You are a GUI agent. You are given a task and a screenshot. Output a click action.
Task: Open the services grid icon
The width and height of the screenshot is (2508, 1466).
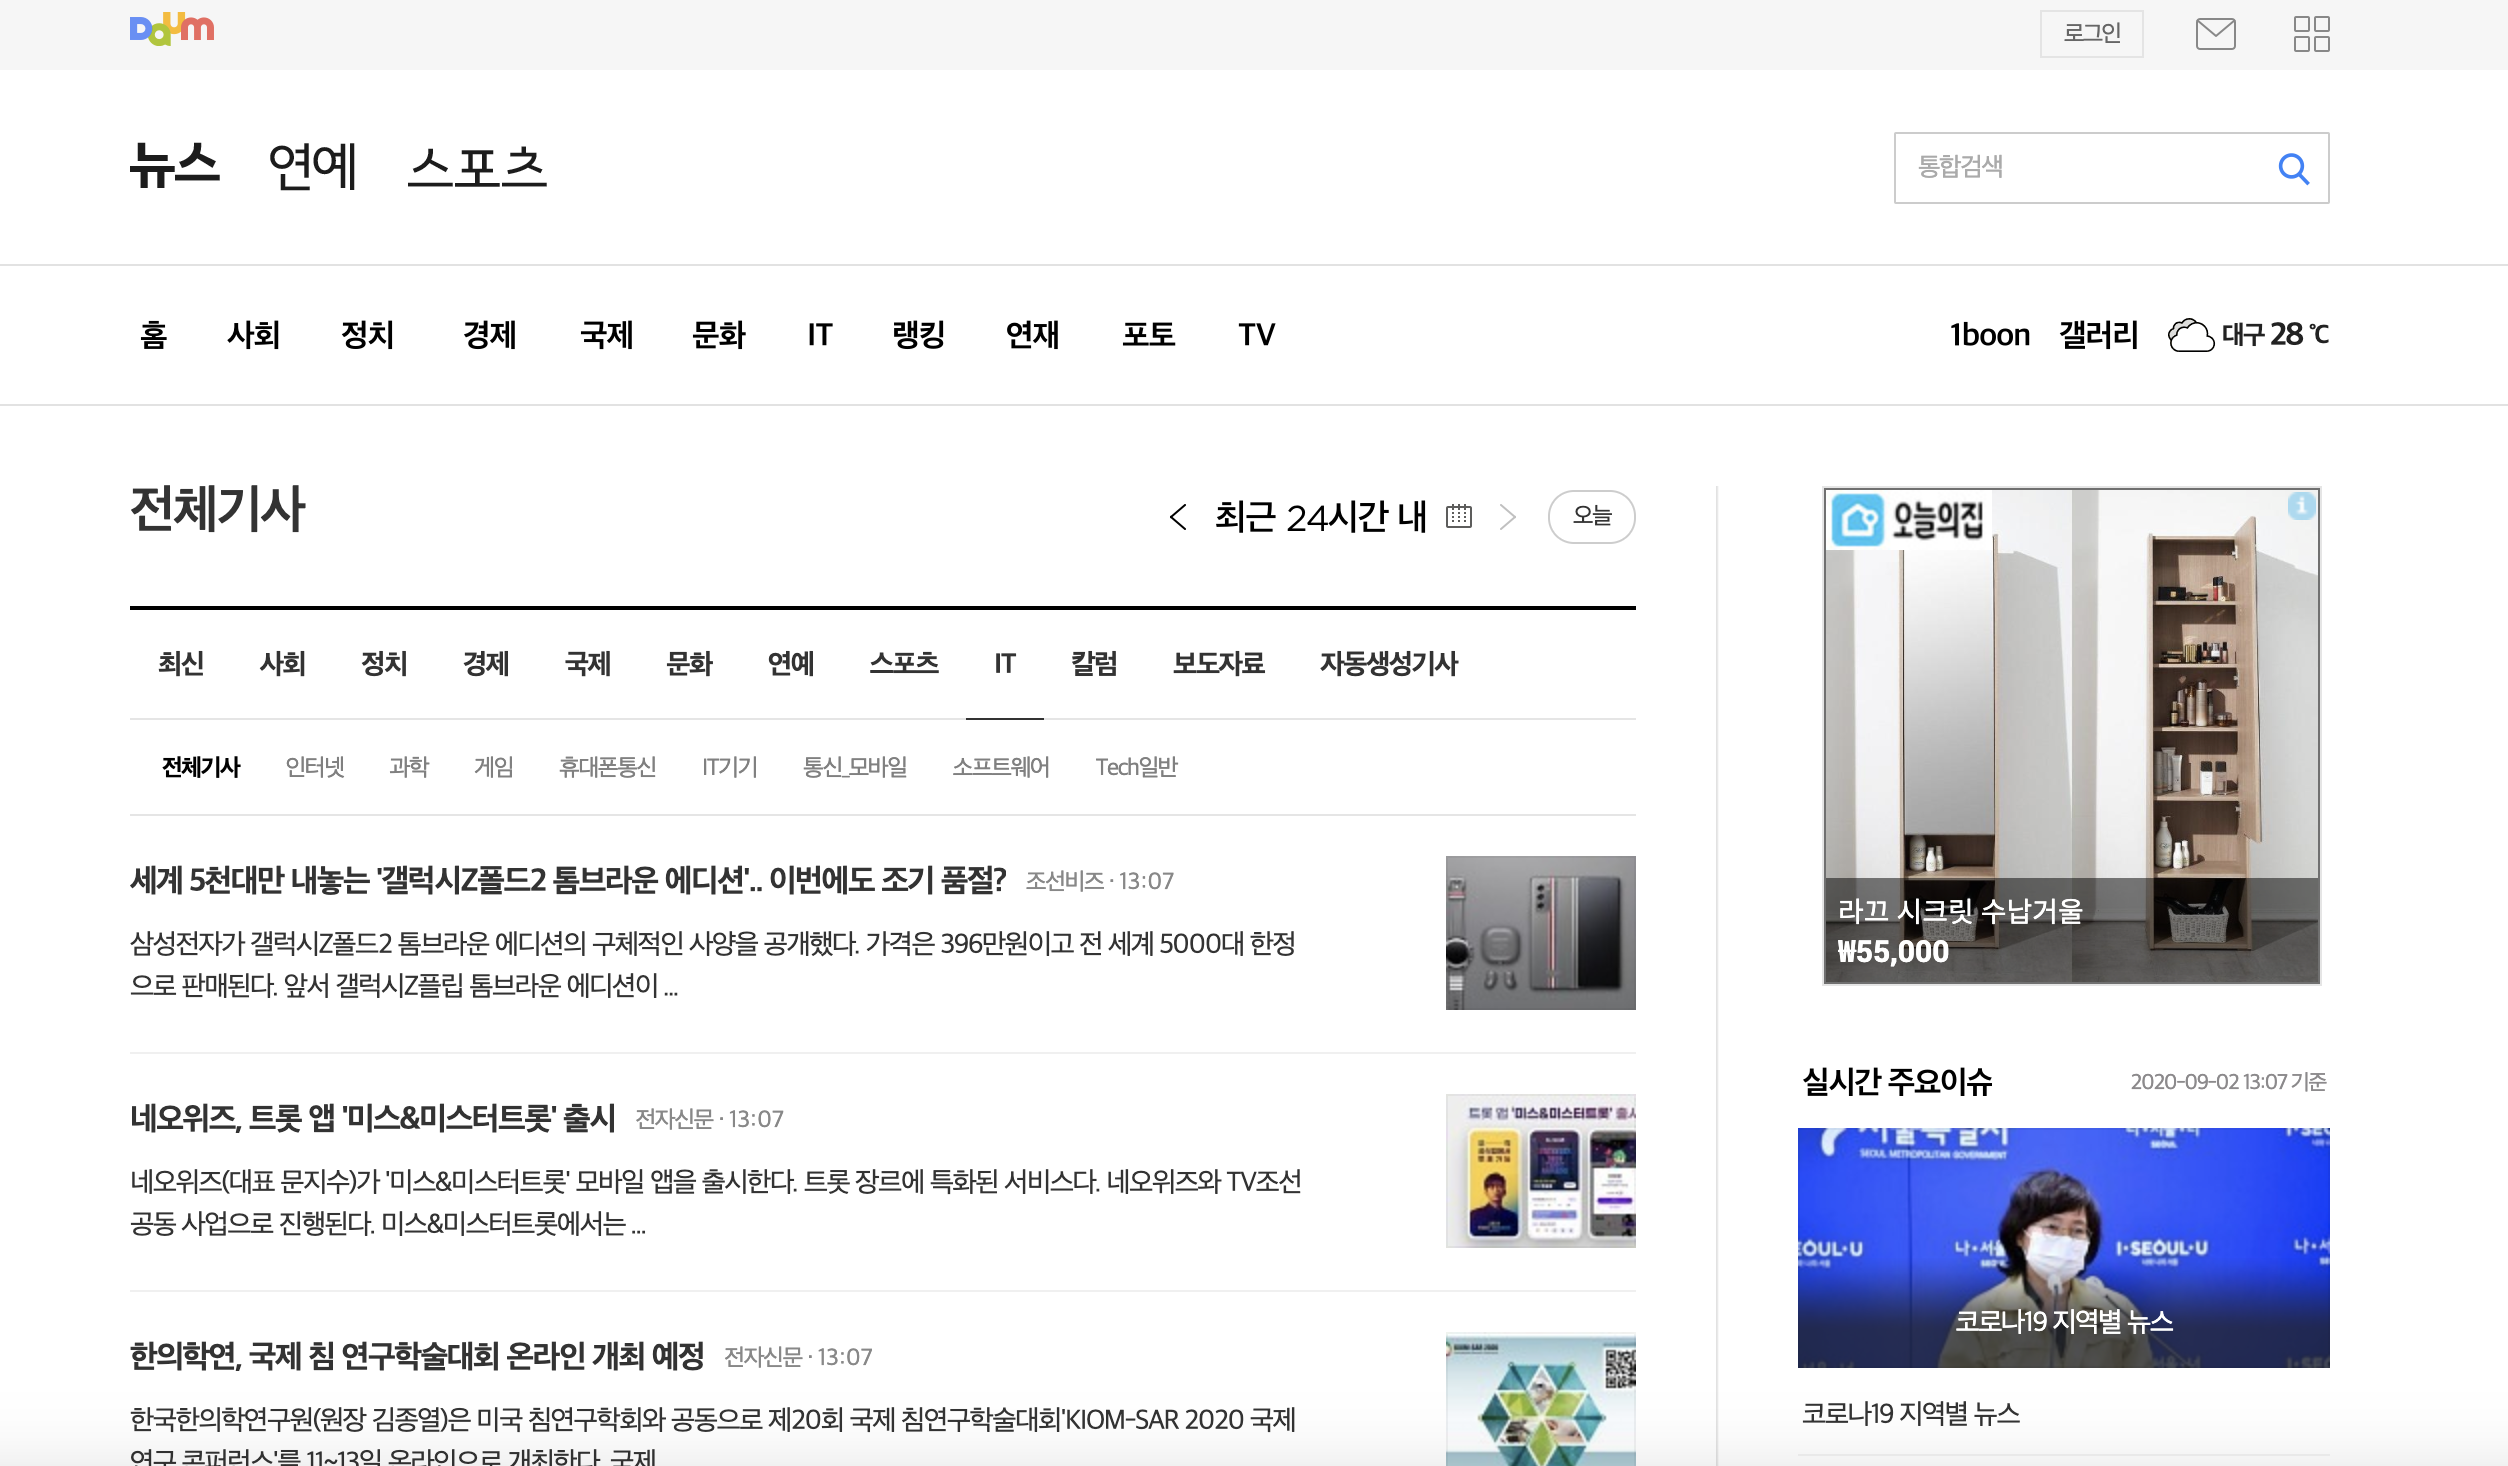[2311, 34]
